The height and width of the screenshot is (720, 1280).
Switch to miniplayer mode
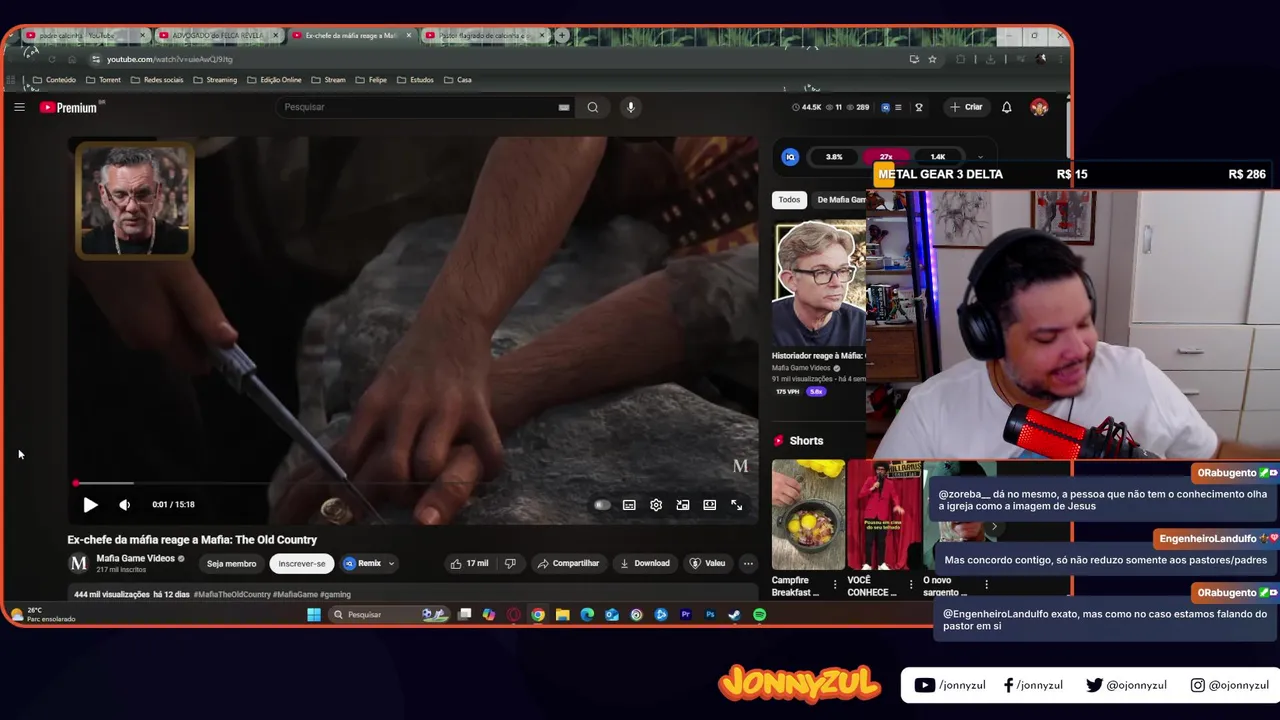(683, 505)
